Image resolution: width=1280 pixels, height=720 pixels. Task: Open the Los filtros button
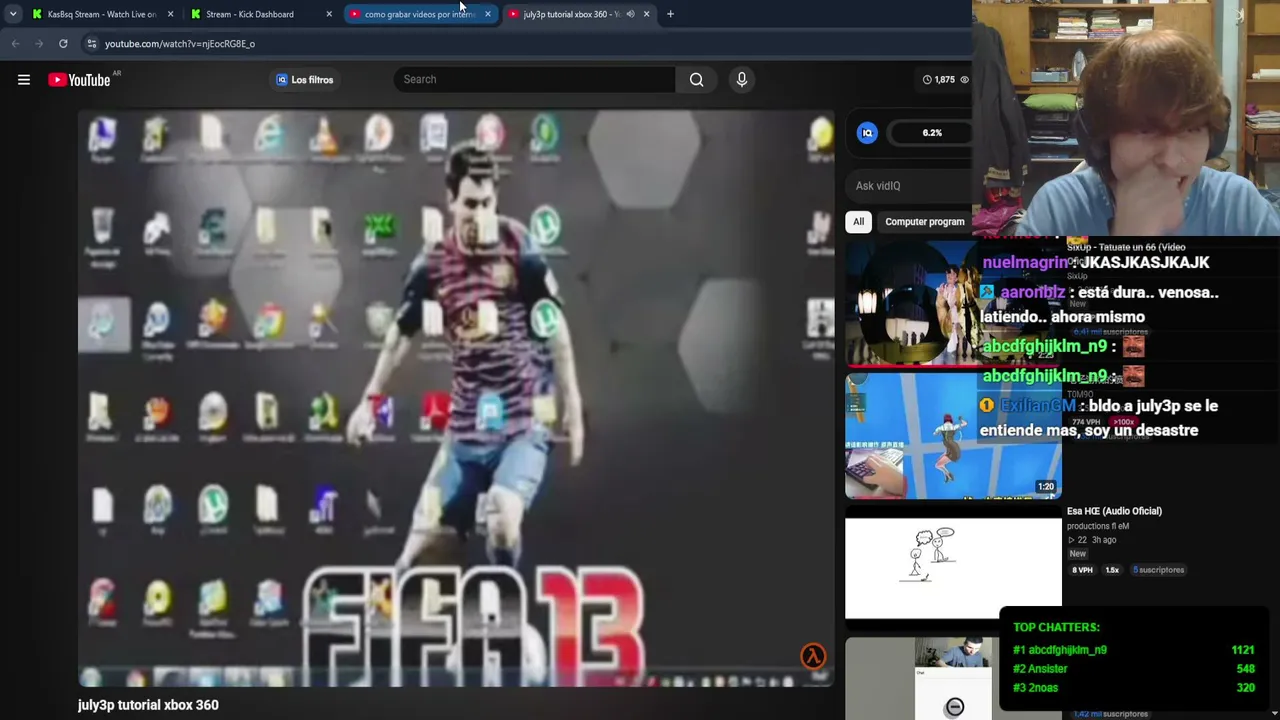click(304, 80)
